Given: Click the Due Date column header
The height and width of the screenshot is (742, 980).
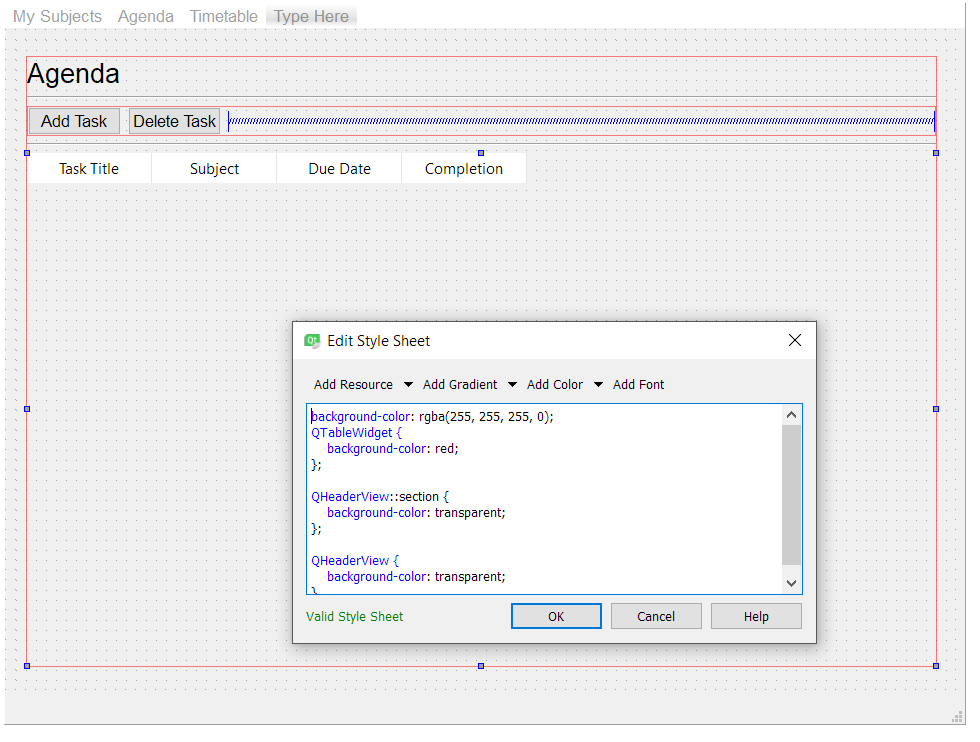Looking at the screenshot, I should pyautogui.click(x=339, y=169).
